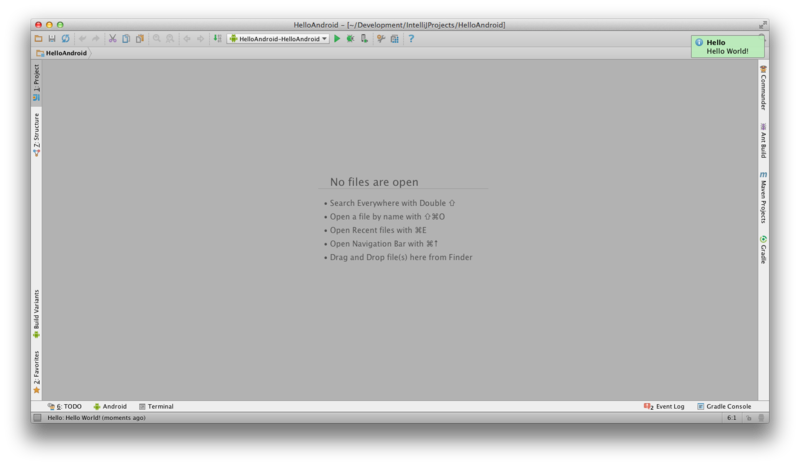Click the status message Hello: Hello World!

[x=96, y=418]
